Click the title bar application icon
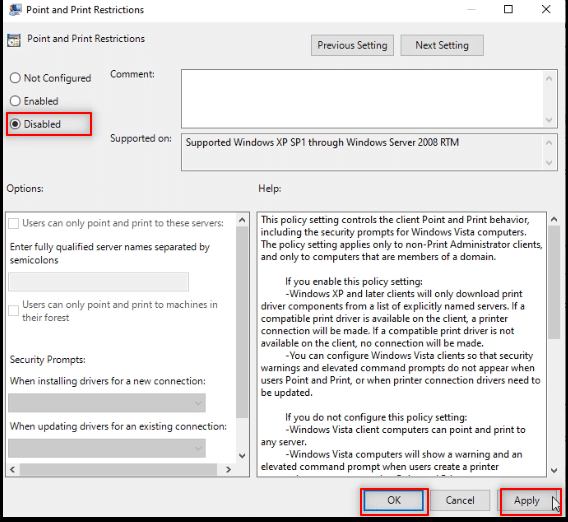This screenshot has width=568, height=522. [x=14, y=9]
